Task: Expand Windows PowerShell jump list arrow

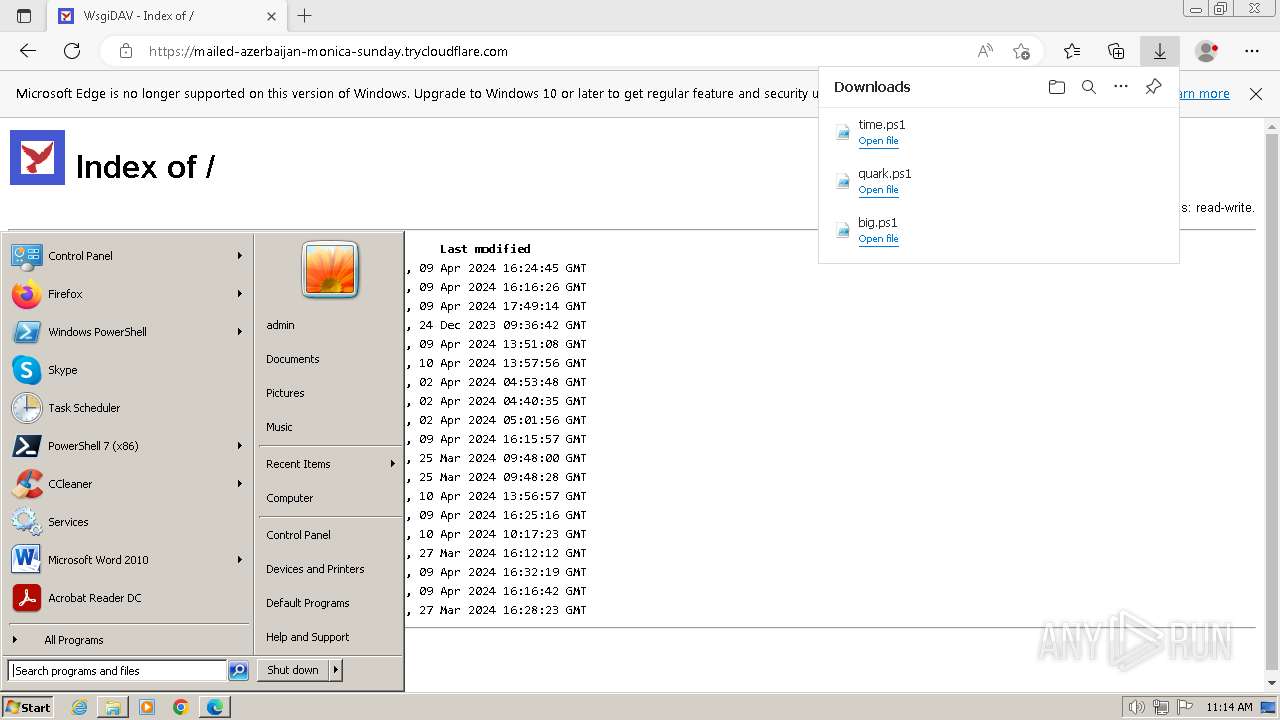Action: click(239, 332)
